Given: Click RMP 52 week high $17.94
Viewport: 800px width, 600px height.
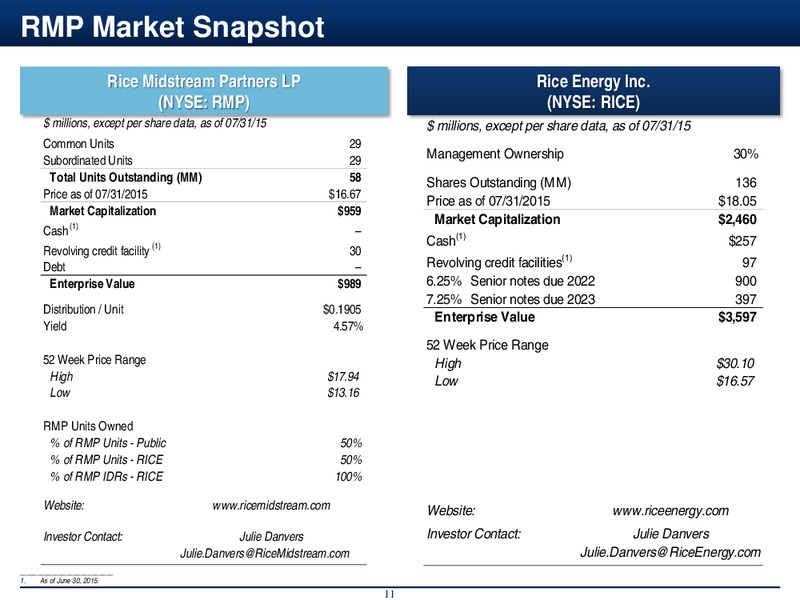Looking at the screenshot, I should [343, 377].
